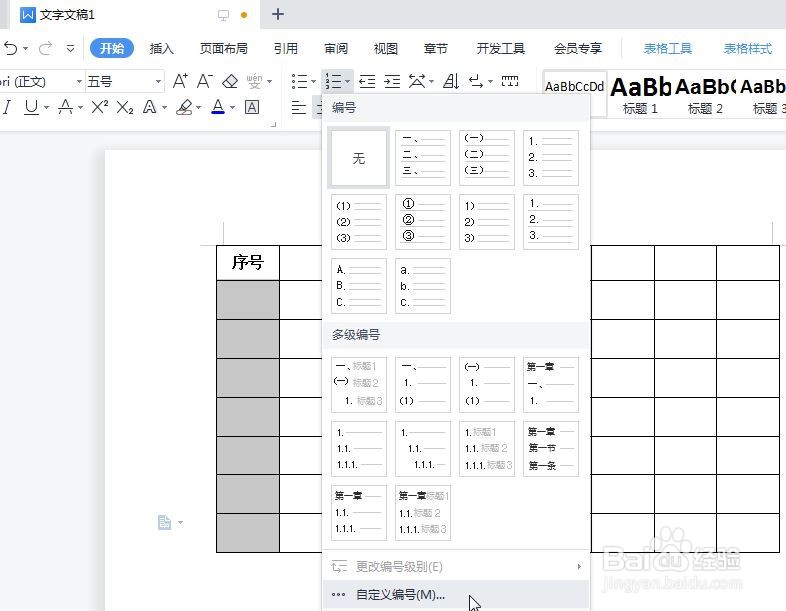The width and height of the screenshot is (786, 611).
Task: Open the 表格样式 tab
Action: (747, 49)
